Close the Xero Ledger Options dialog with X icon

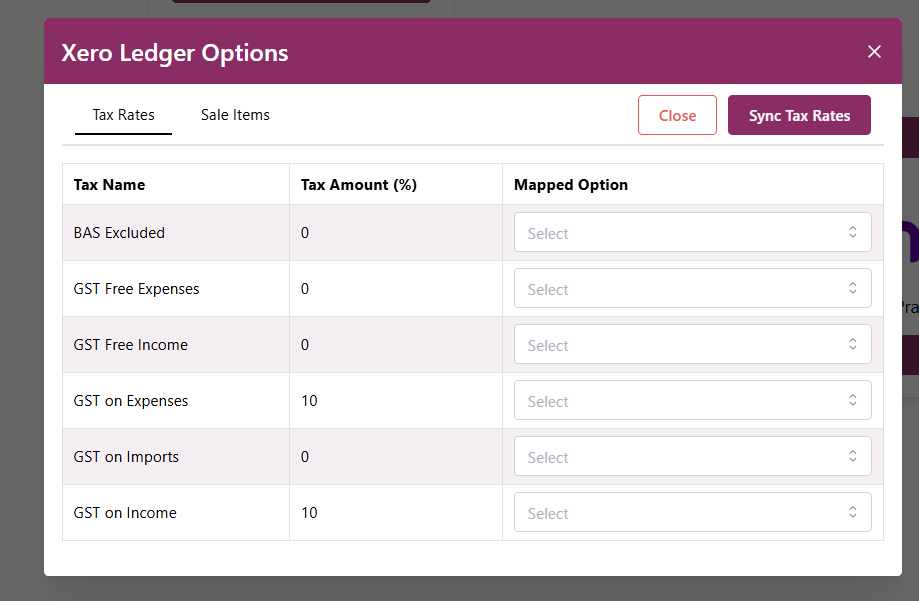[x=874, y=52]
